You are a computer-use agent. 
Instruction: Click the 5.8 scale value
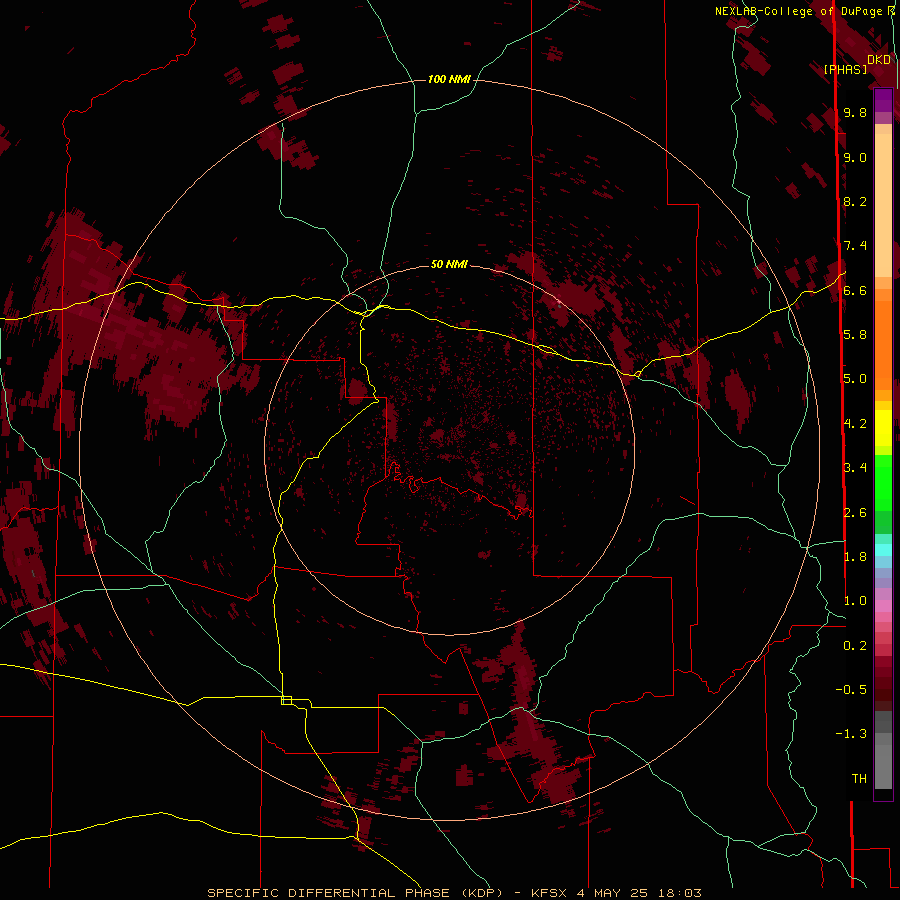point(855,334)
